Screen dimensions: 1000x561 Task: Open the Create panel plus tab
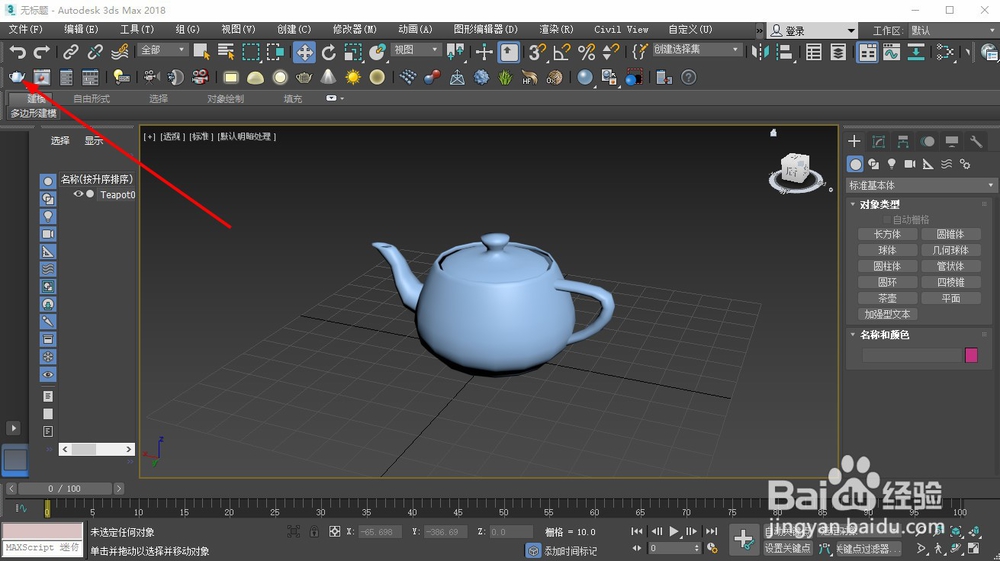point(855,141)
